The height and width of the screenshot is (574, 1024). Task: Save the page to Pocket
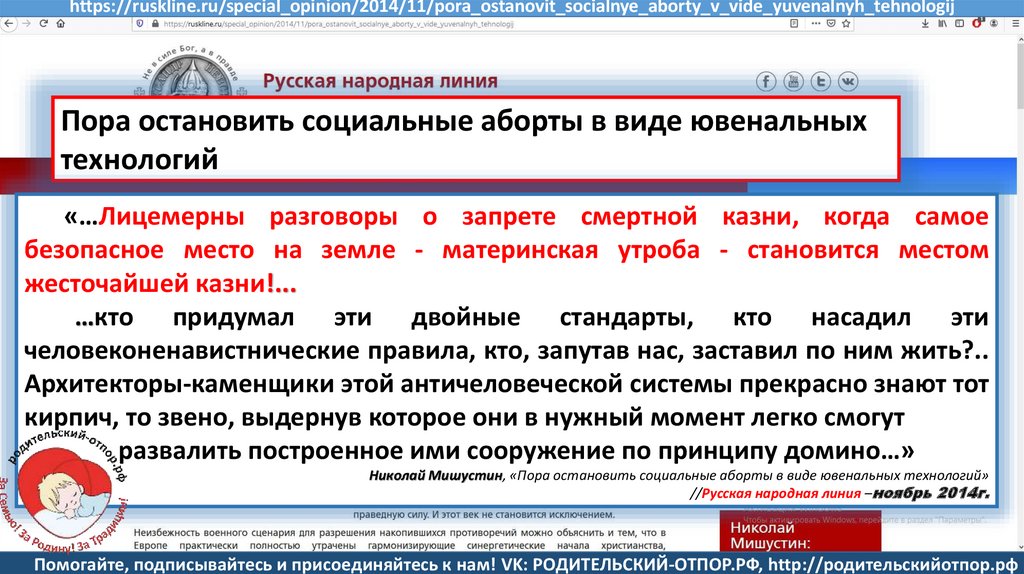click(831, 24)
